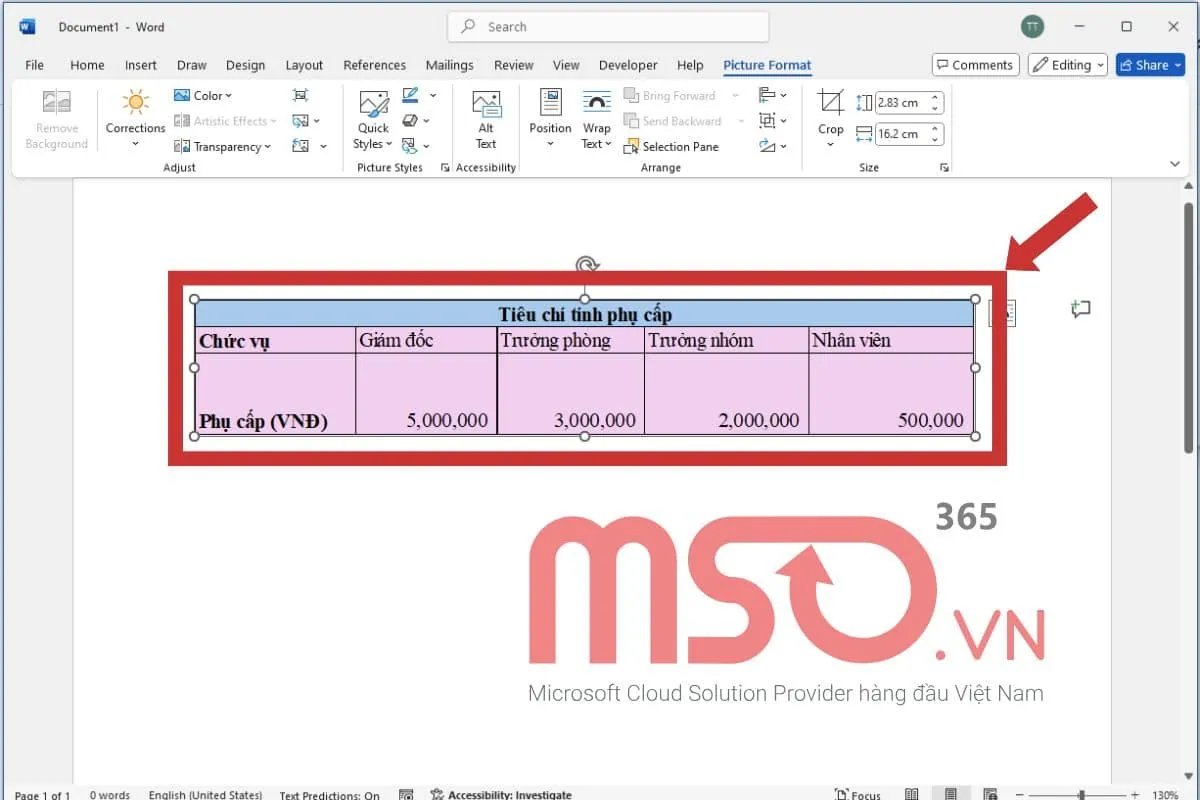
Task: Open Accessibility: Investigate checker
Action: pyautogui.click(x=502, y=793)
